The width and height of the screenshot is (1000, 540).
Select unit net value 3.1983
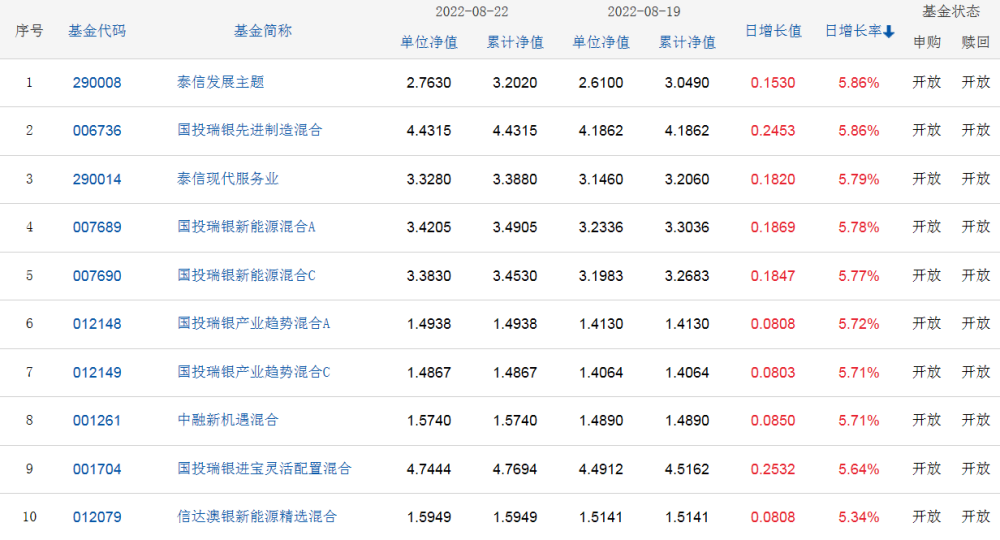pos(601,276)
